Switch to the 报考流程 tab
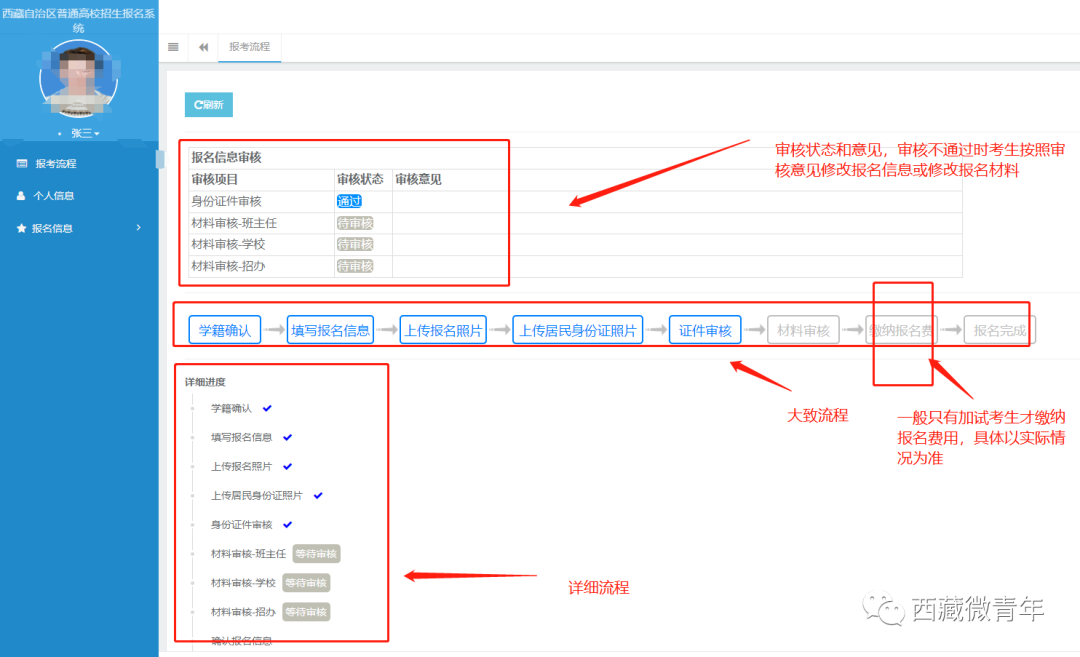This screenshot has height=657, width=1080. [249, 47]
